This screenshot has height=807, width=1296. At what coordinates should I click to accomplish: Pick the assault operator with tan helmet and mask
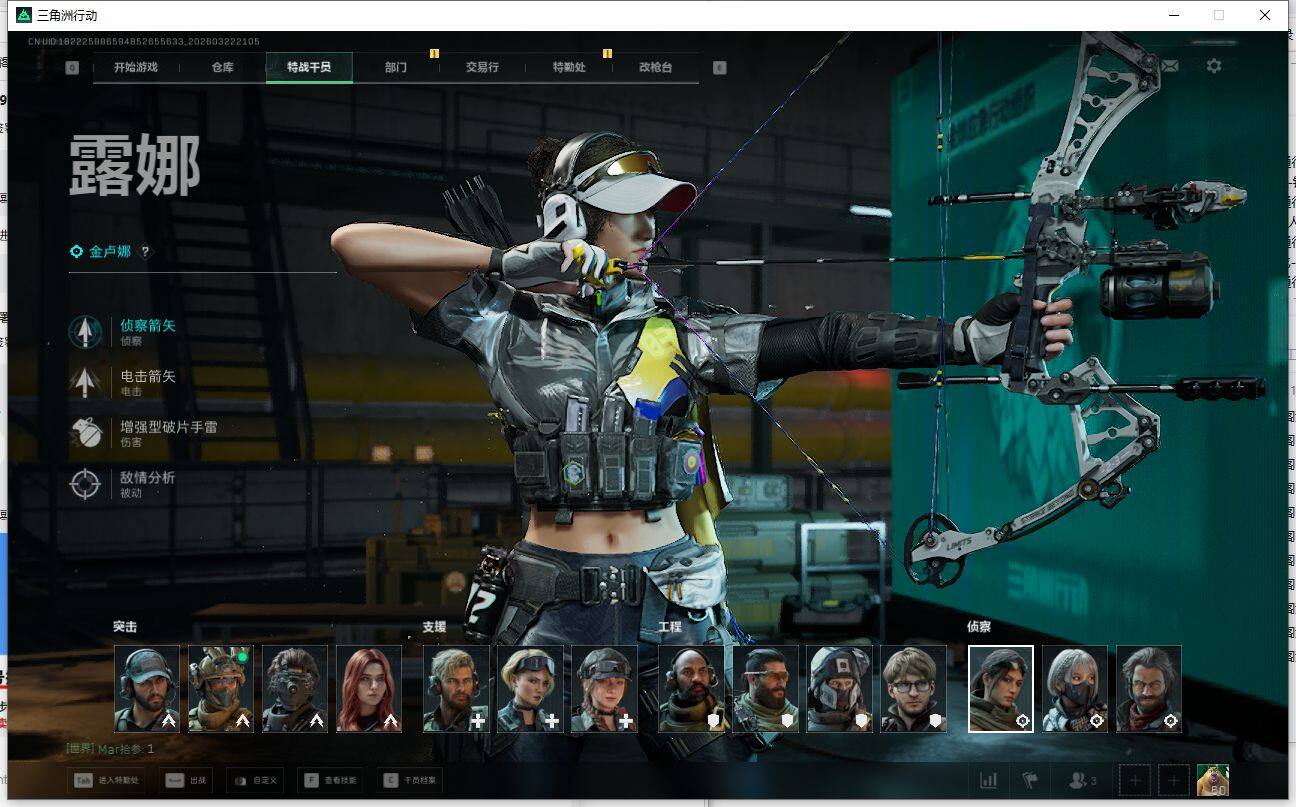221,689
